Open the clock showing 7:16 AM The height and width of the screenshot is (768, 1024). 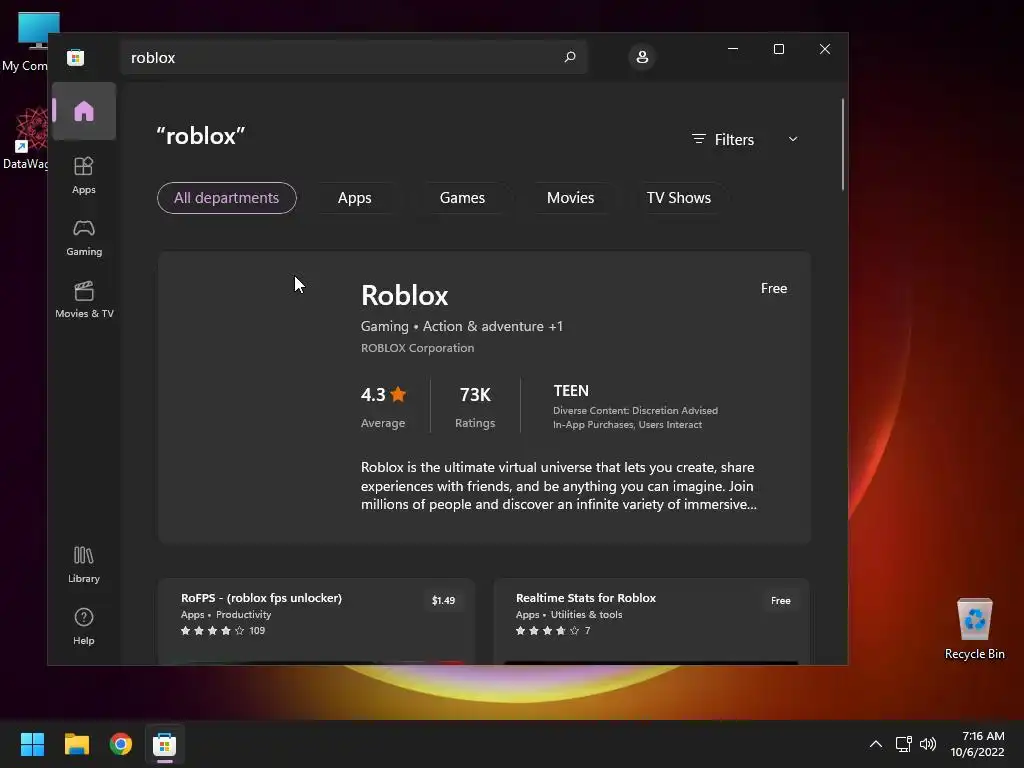pos(978,744)
